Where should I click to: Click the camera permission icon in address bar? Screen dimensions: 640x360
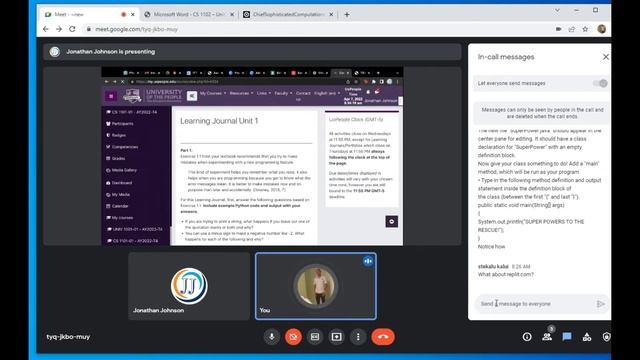(558, 29)
